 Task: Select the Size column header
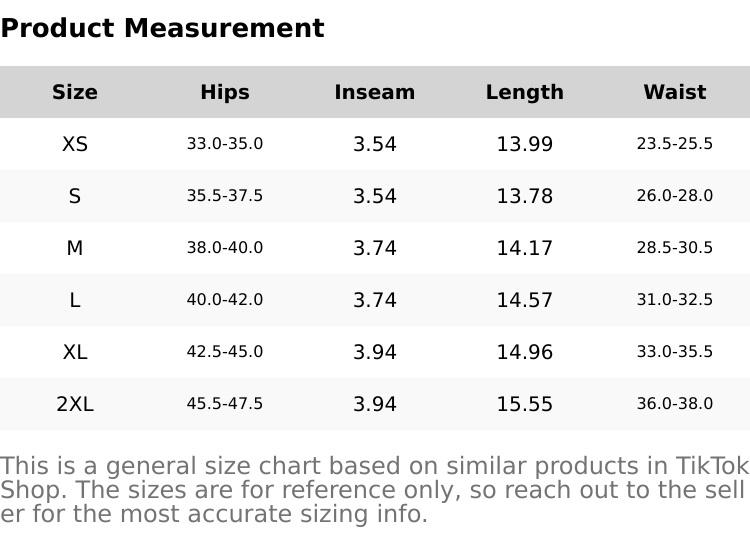coord(75,92)
